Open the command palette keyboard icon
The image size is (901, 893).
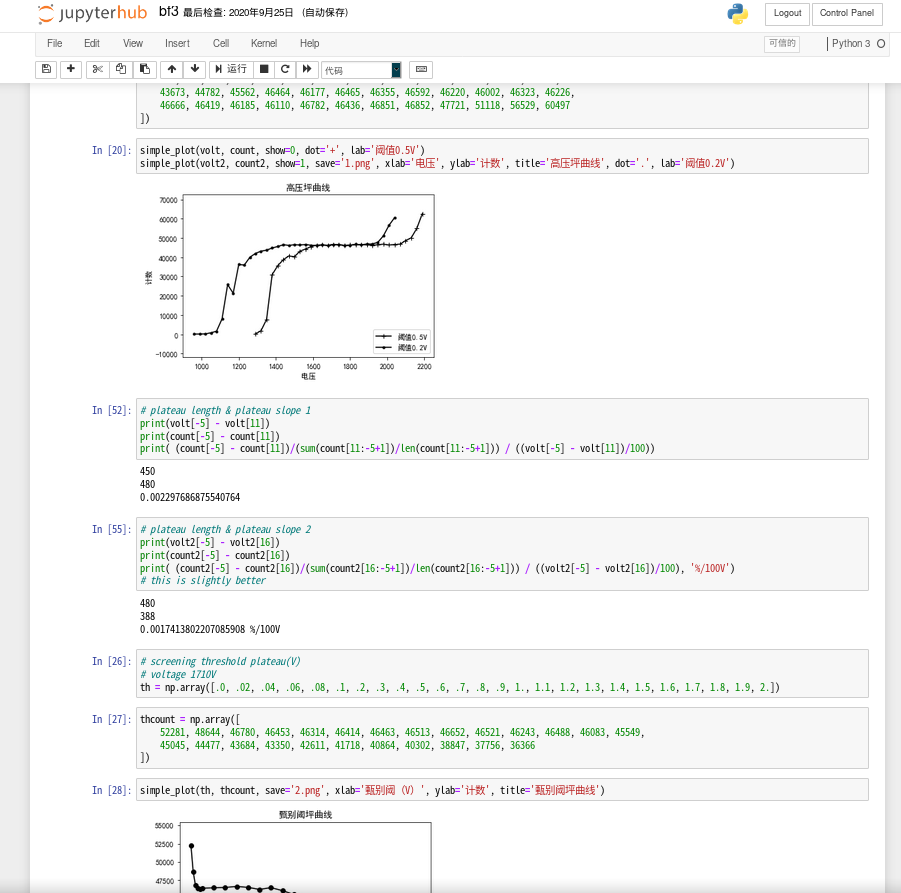coord(421,69)
